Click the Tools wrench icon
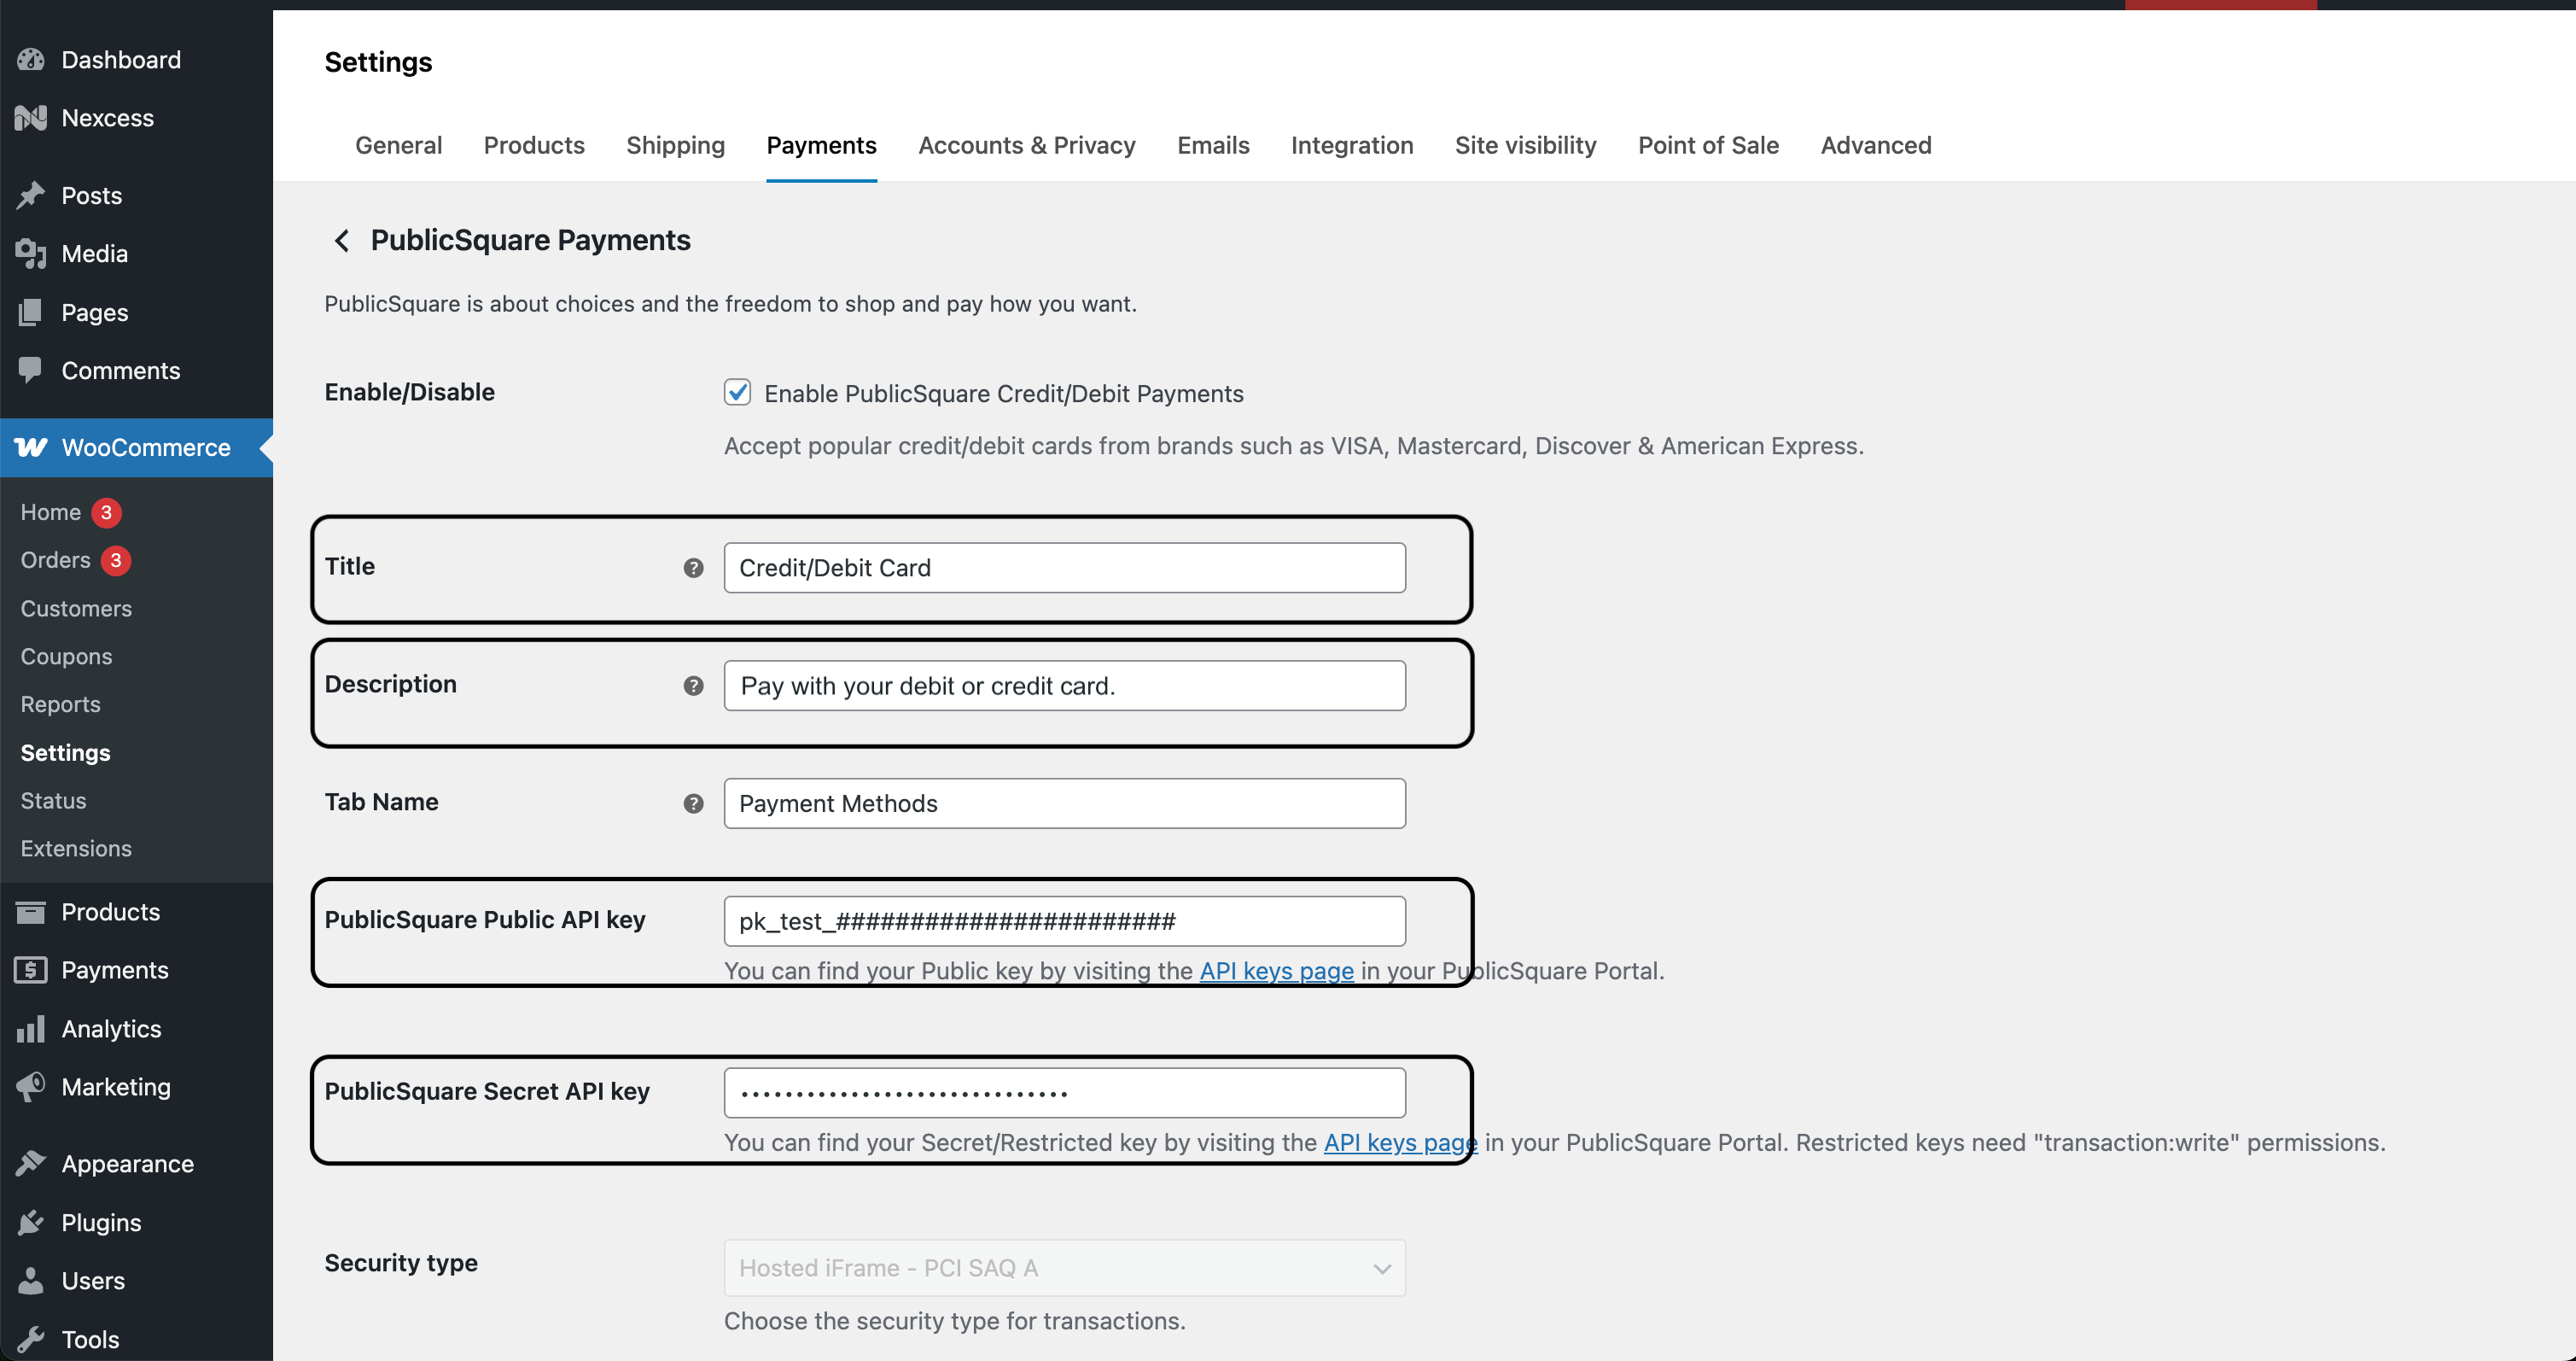This screenshot has width=2576, height=1361. 31,1339
